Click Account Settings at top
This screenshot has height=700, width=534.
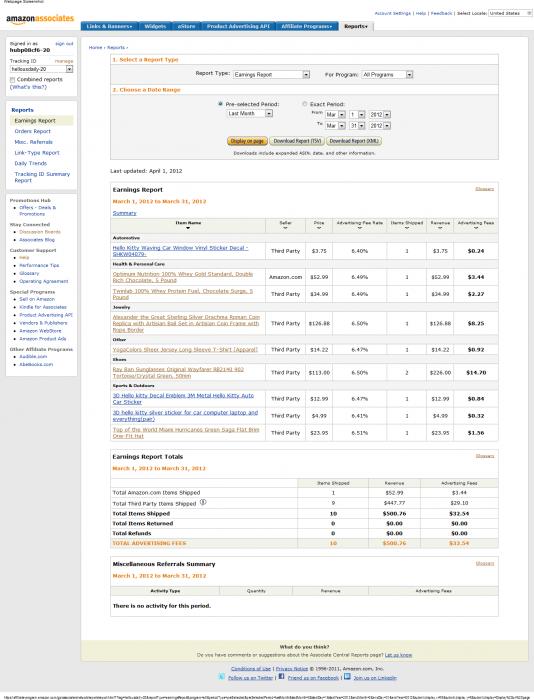pos(392,13)
